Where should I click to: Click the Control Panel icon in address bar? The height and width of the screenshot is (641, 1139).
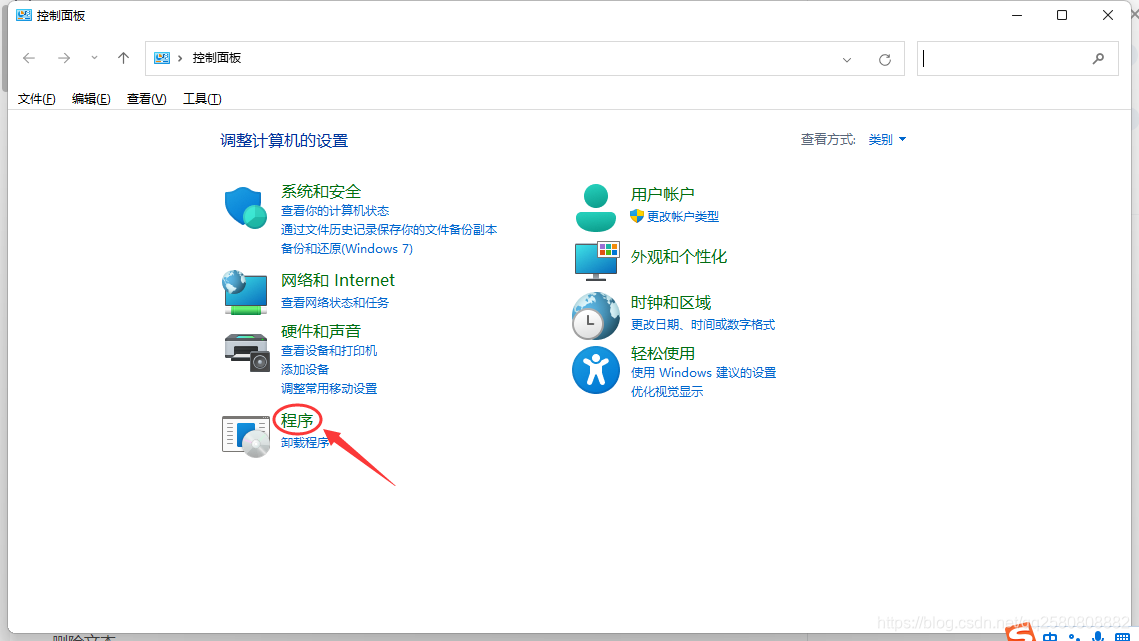162,58
